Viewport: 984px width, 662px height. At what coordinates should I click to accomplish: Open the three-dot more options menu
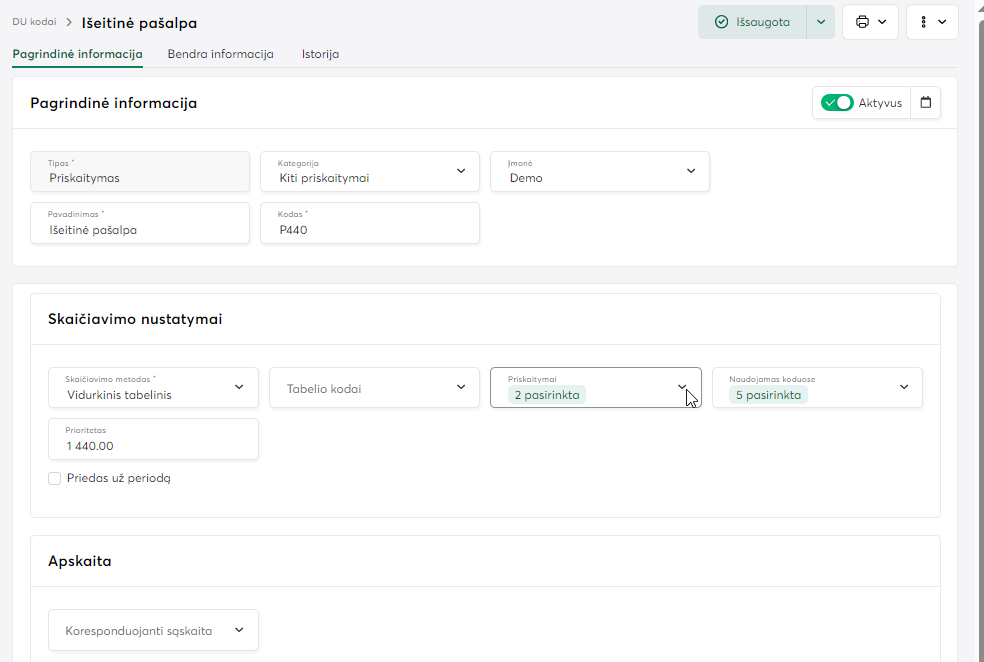coord(923,22)
